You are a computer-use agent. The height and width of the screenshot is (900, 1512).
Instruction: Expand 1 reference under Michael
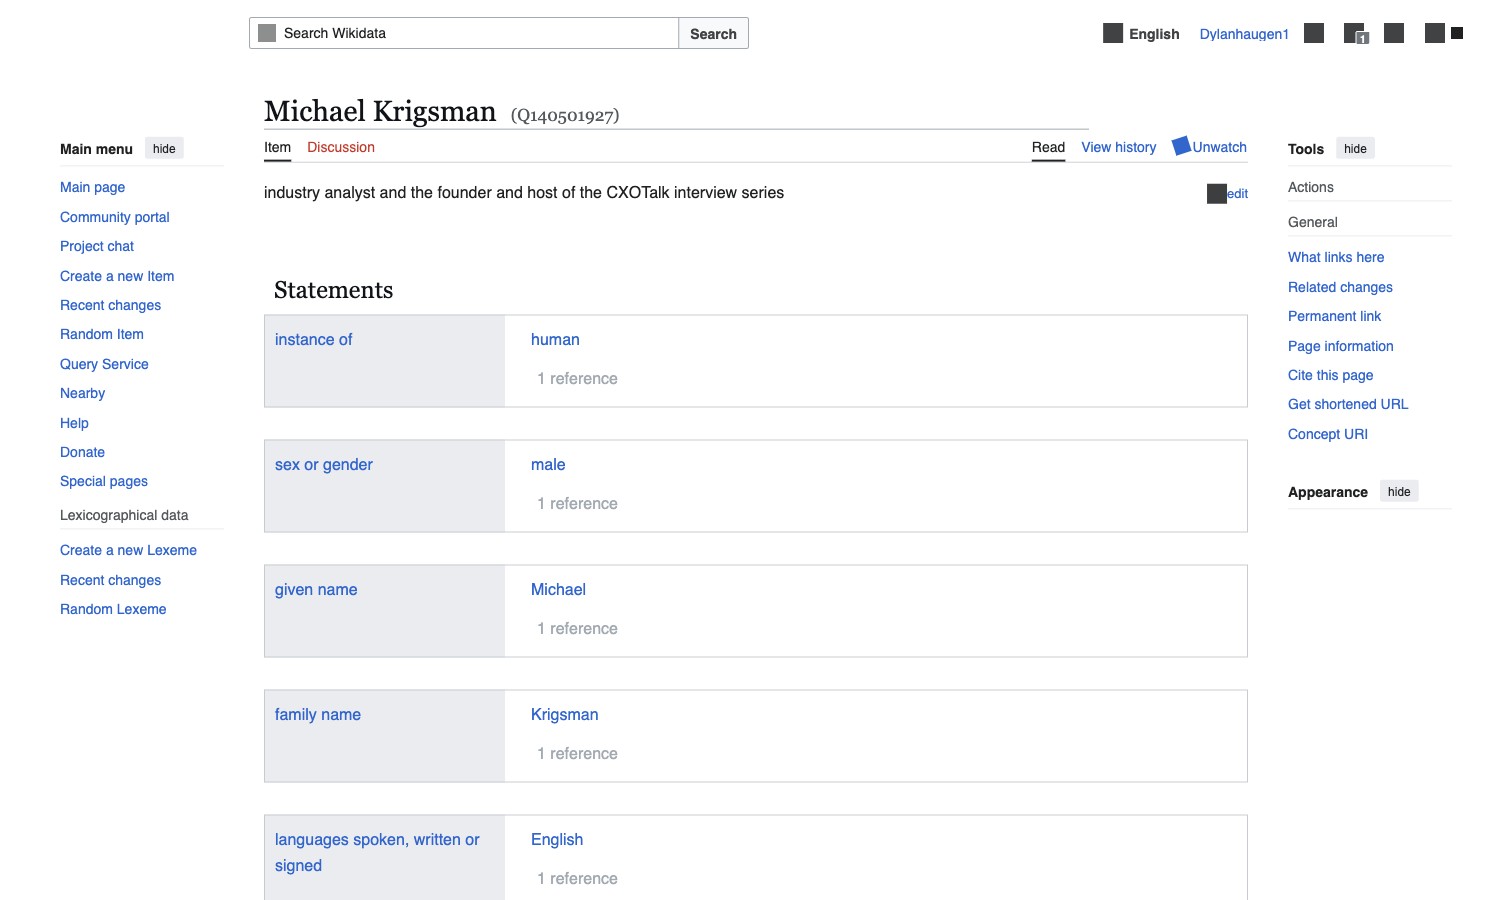577,629
